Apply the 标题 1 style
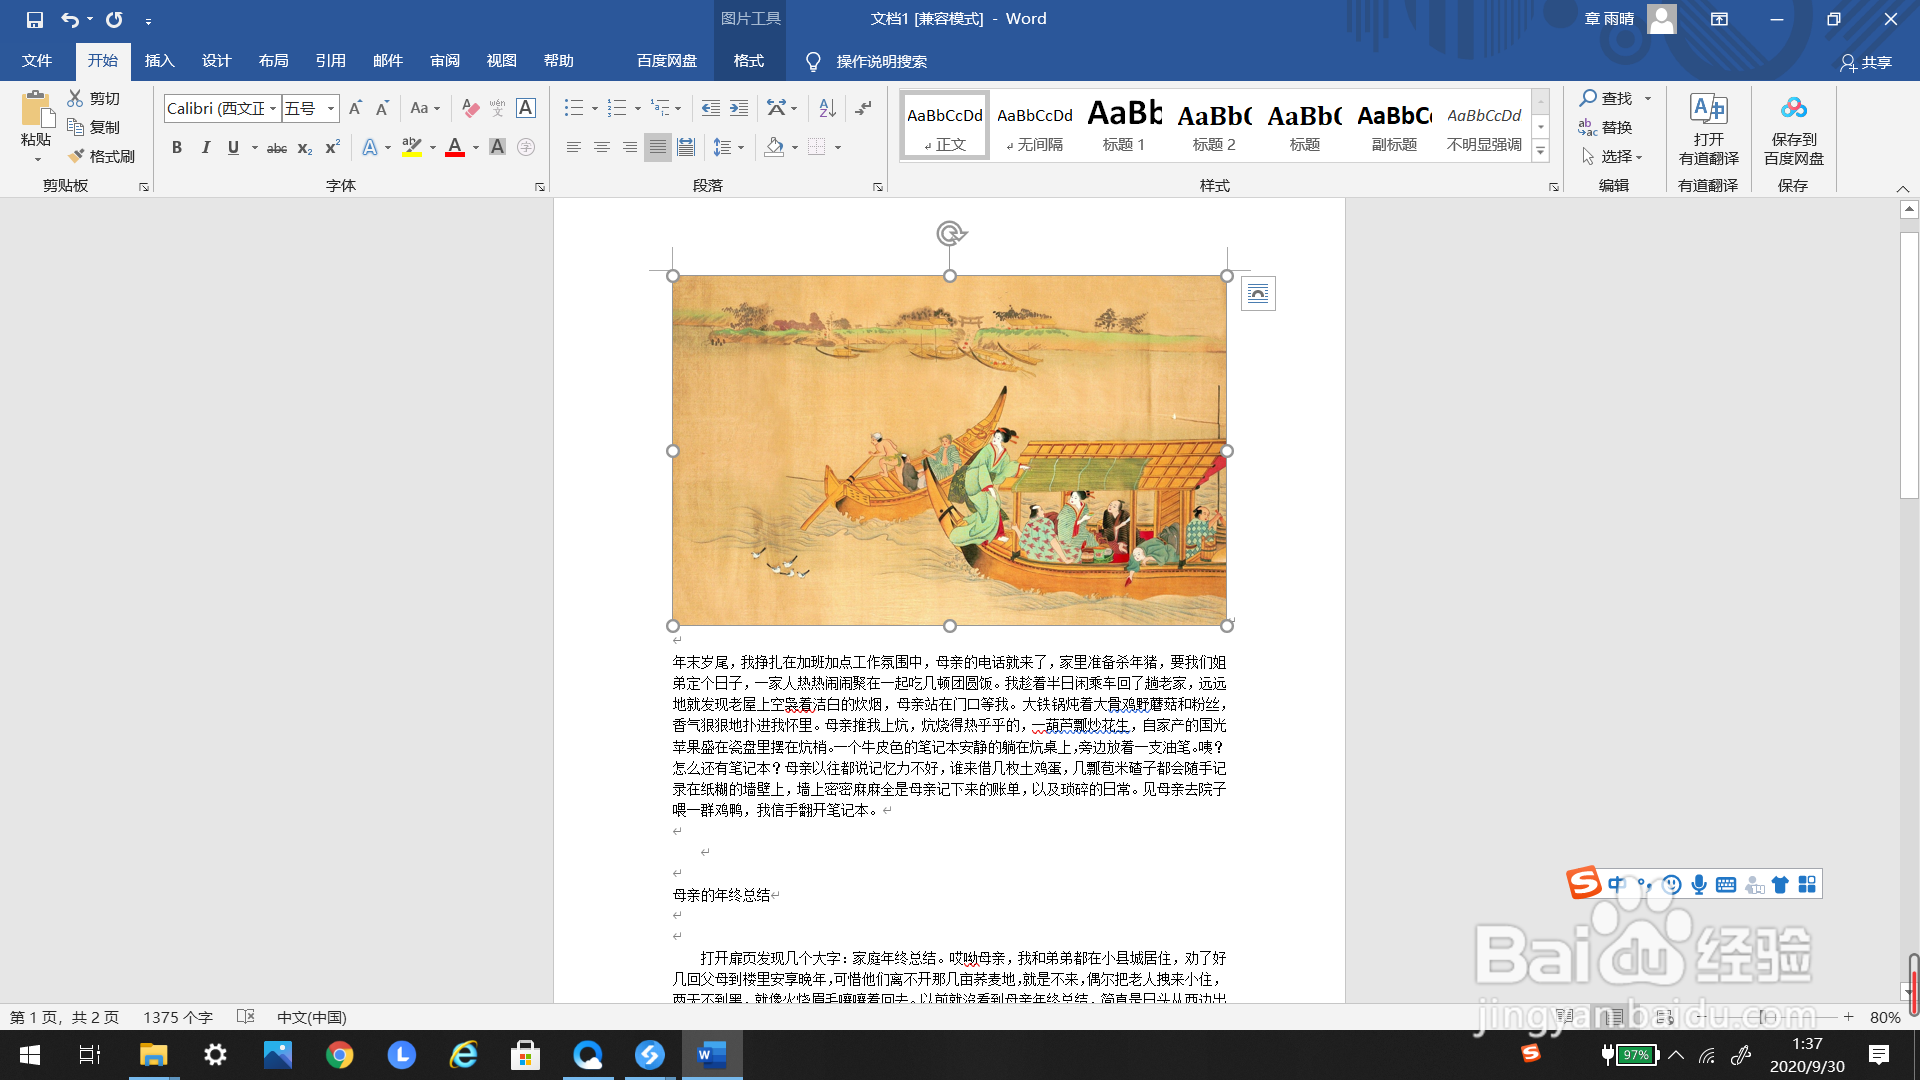 point(1123,125)
